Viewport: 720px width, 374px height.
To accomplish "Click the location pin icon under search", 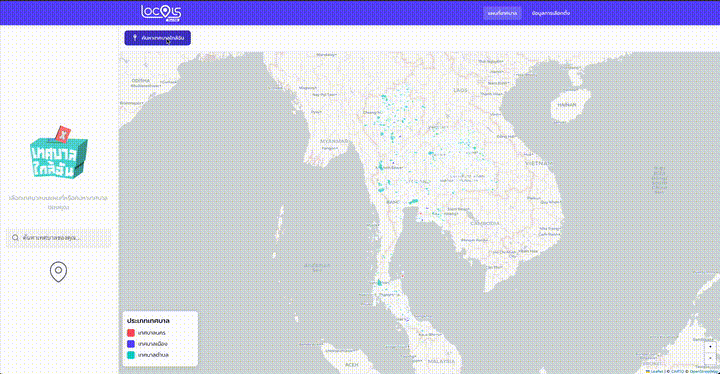I will coord(58,272).
